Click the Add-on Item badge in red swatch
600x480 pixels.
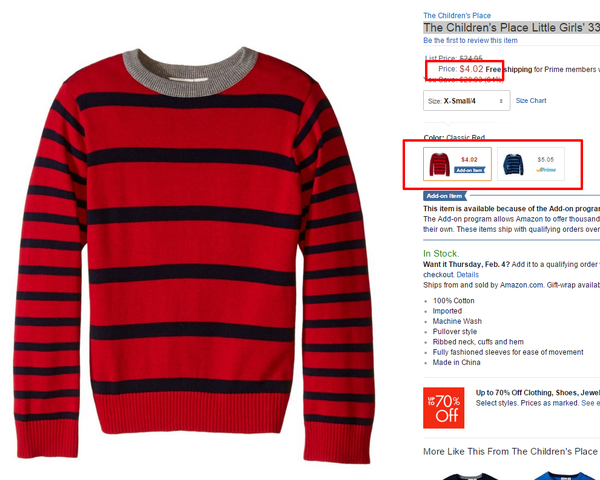click(x=470, y=170)
